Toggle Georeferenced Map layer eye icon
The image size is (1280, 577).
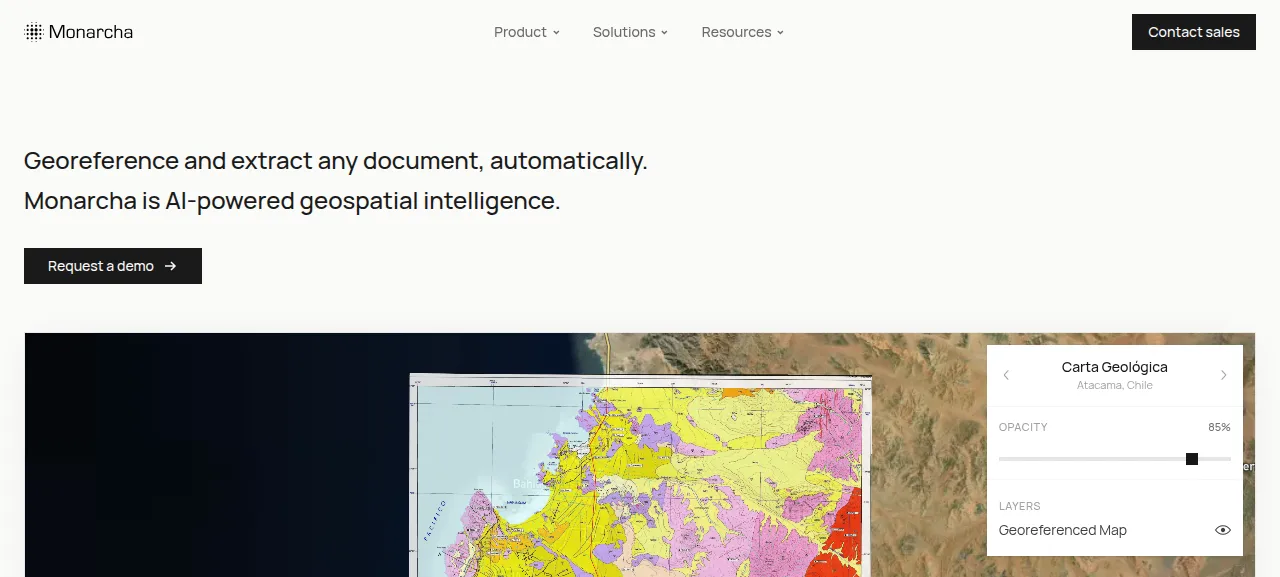(x=1222, y=530)
